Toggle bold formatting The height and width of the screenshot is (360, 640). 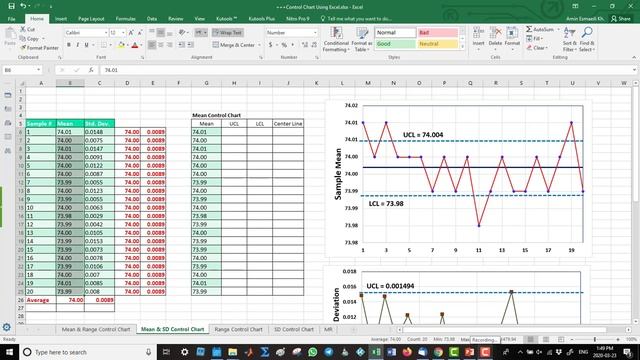pos(69,45)
